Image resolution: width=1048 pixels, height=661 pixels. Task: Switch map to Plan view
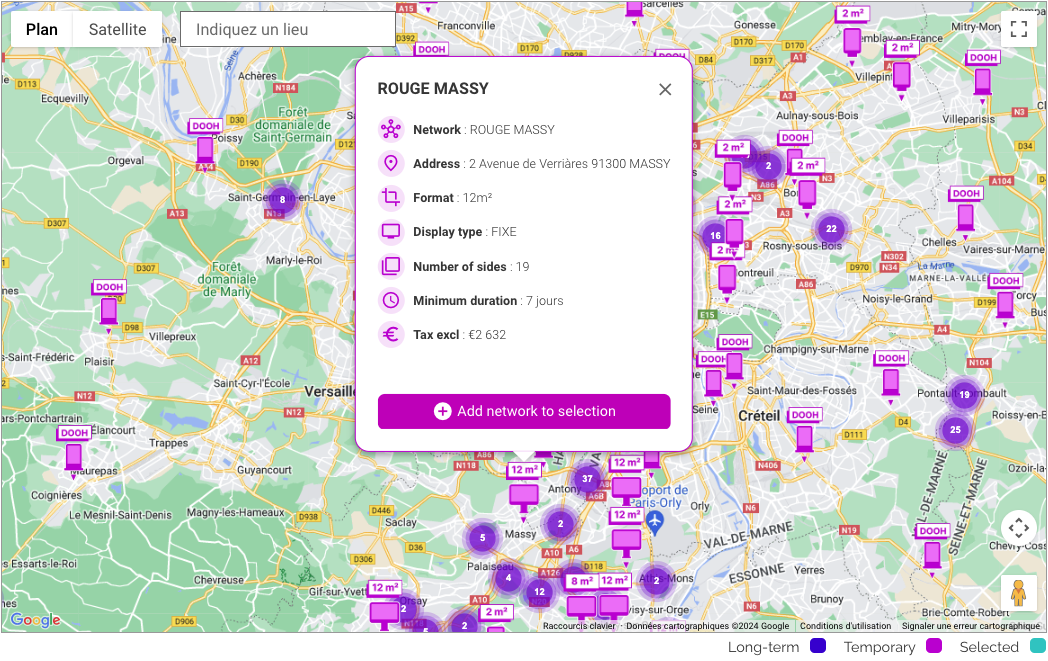[x=41, y=29]
